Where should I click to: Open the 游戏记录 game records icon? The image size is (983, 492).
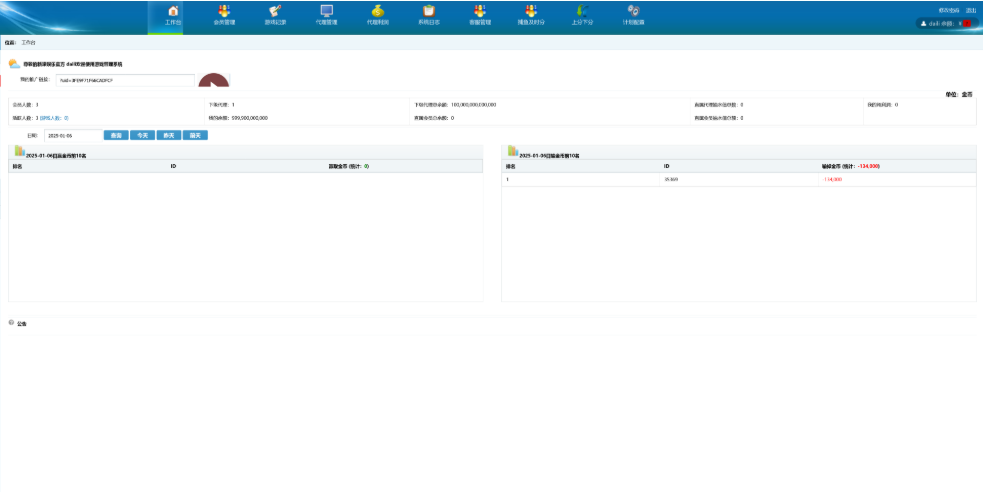[x=275, y=11]
